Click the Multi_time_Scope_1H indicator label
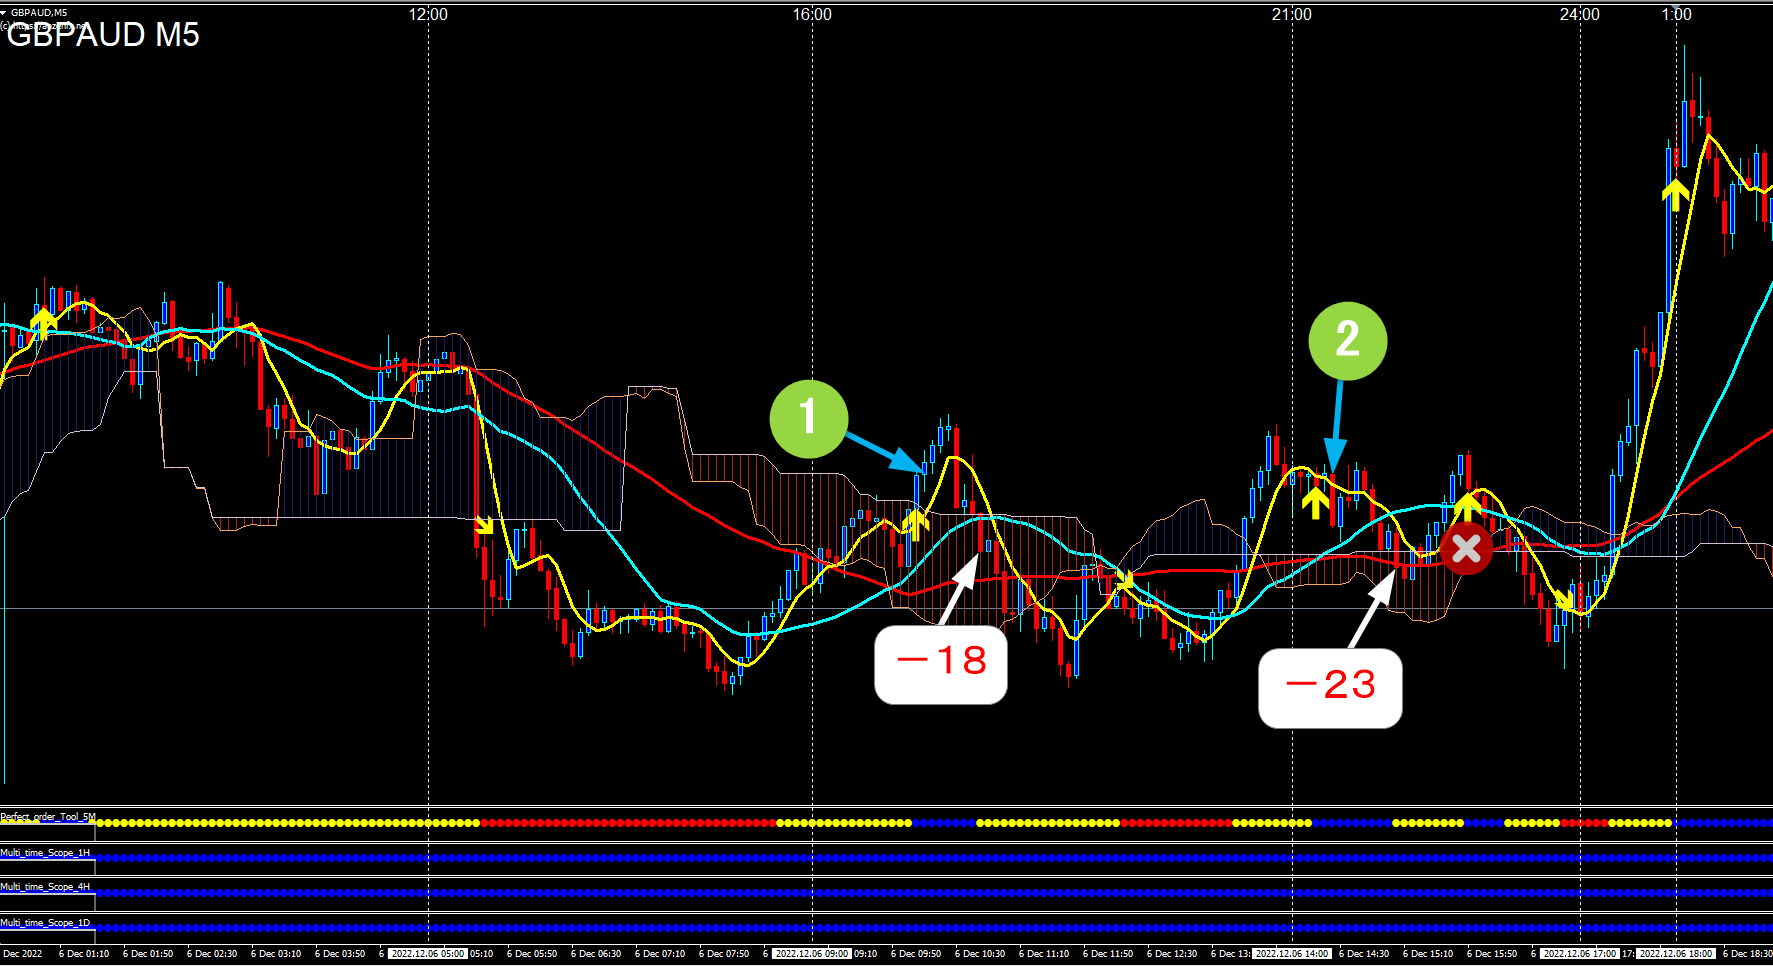Viewport: 1773px width, 966px height. click(45, 853)
